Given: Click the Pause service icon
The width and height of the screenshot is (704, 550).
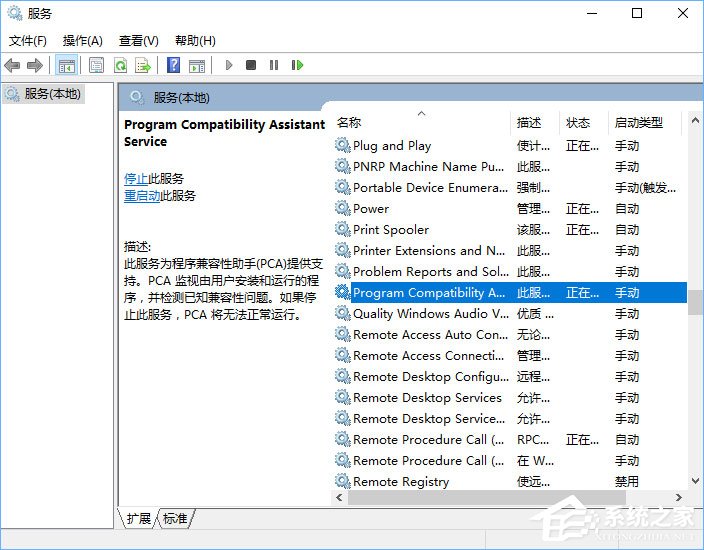Looking at the screenshot, I should [x=274, y=66].
